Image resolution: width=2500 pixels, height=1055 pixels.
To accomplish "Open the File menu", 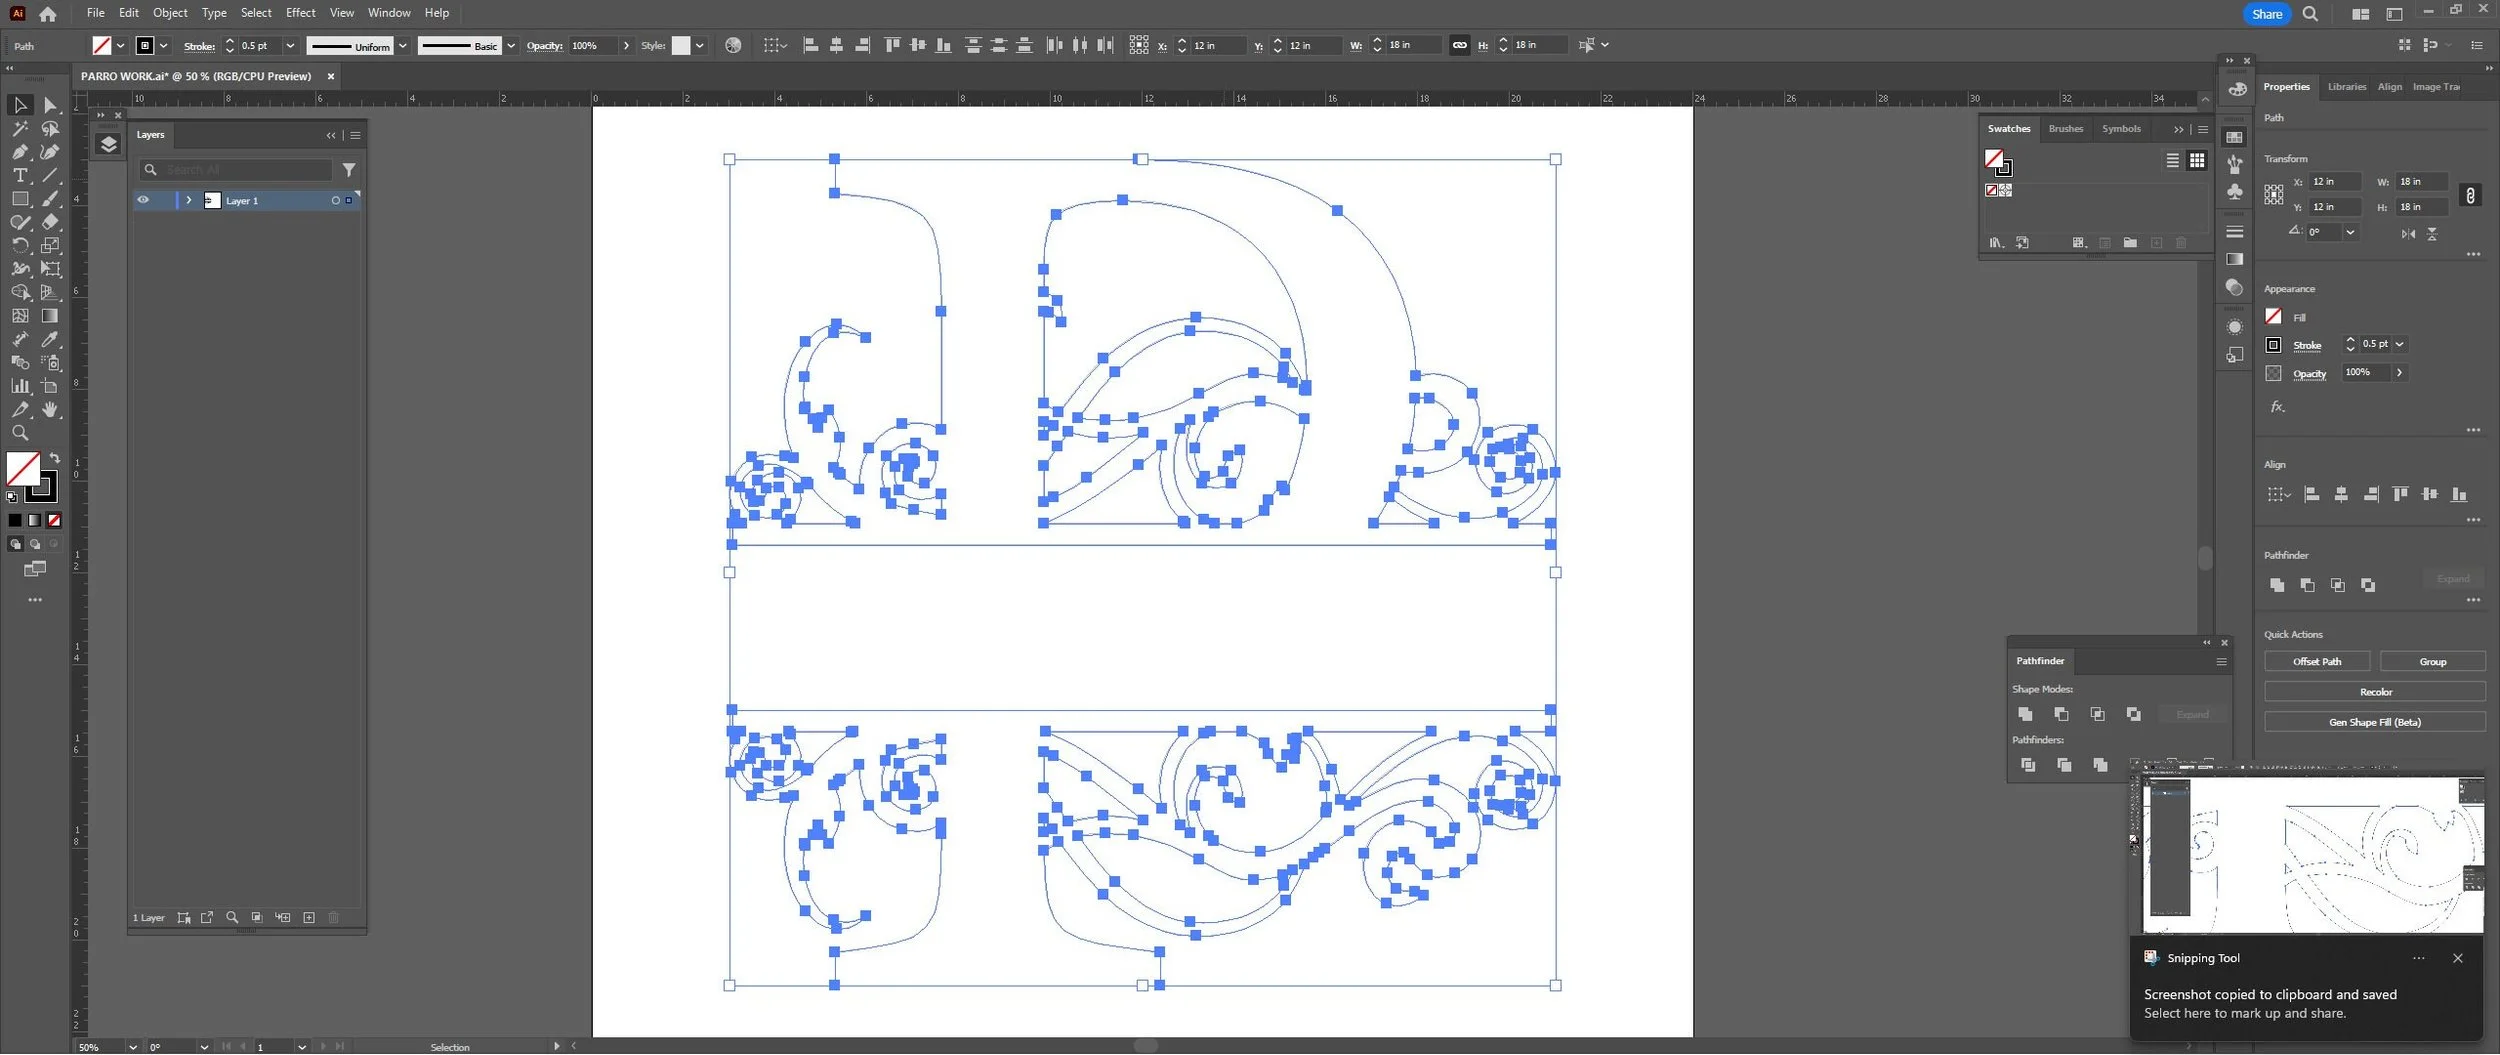I will 95,13.
